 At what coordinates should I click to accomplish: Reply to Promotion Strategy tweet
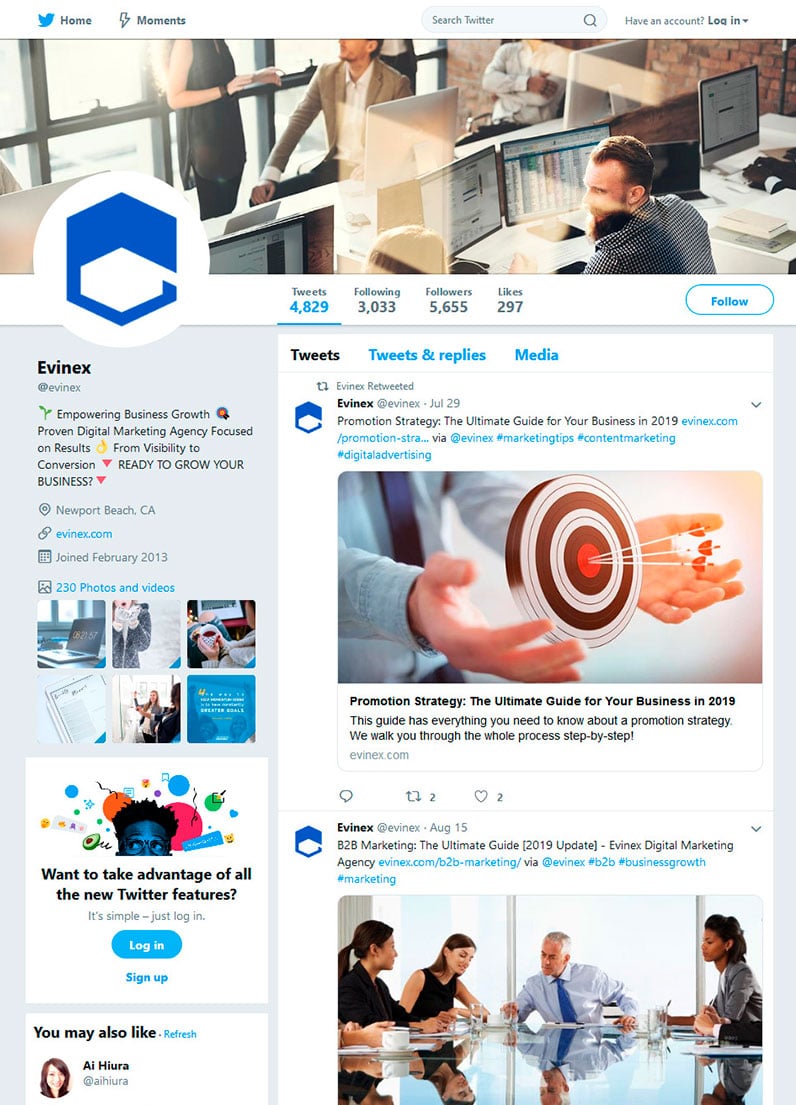click(x=346, y=796)
